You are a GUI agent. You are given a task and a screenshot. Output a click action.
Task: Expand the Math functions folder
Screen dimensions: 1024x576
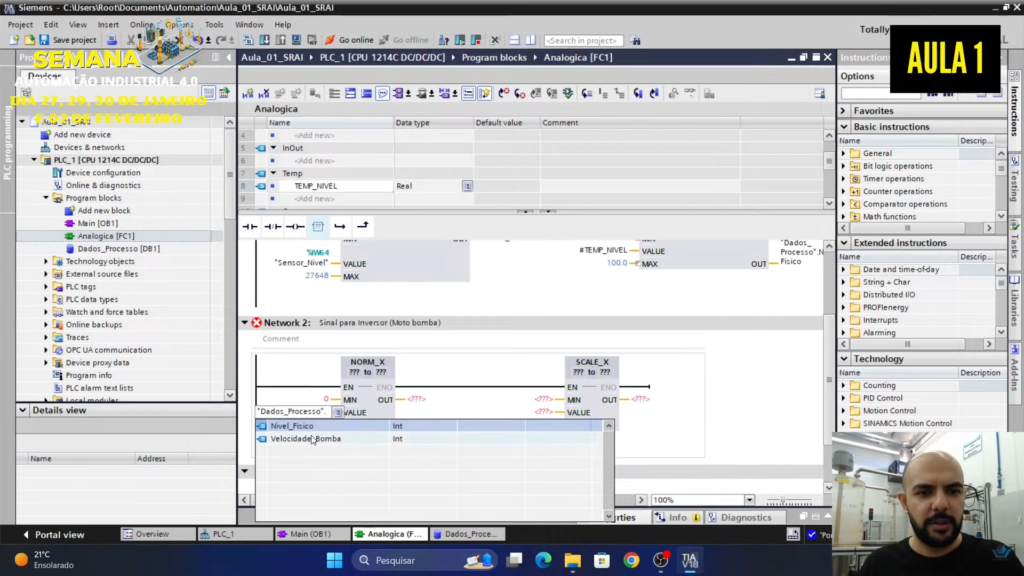tap(843, 217)
